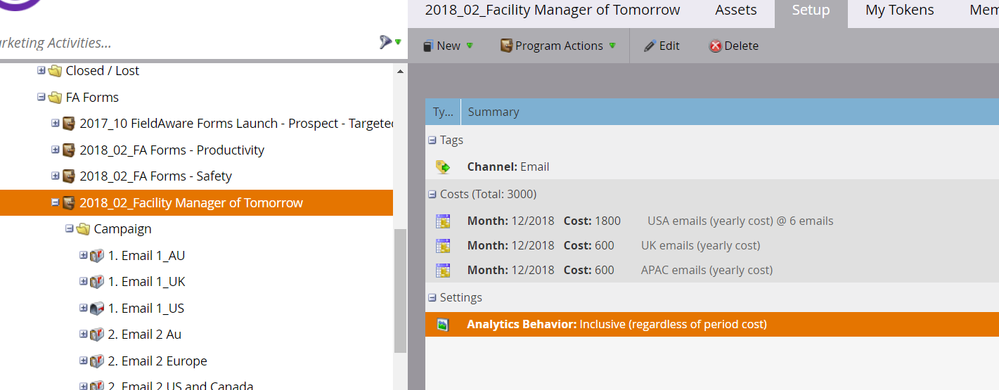999x390 pixels.
Task: Click calendar icon for APAC emails cost
Action: tap(443, 270)
